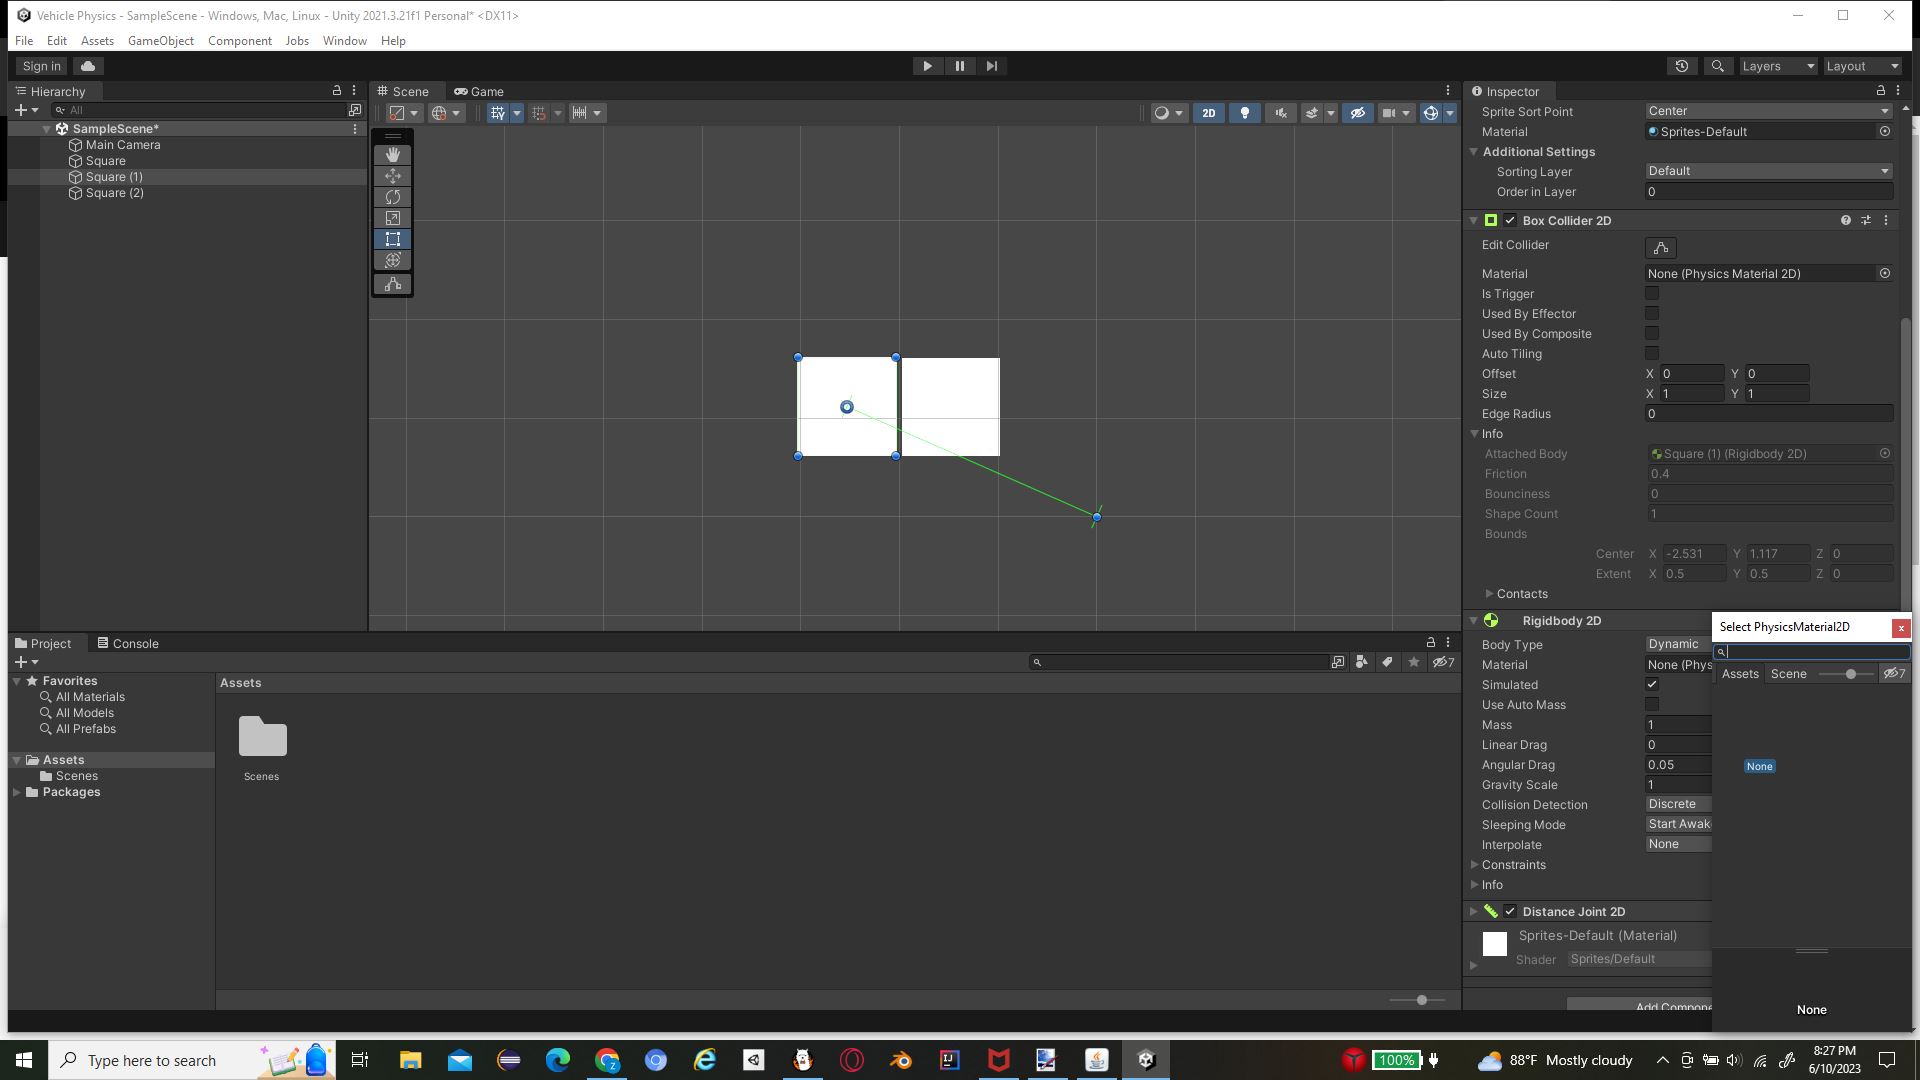
Task: Disable the Simulated checkbox in Rigidbody 2D
Action: (1652, 684)
